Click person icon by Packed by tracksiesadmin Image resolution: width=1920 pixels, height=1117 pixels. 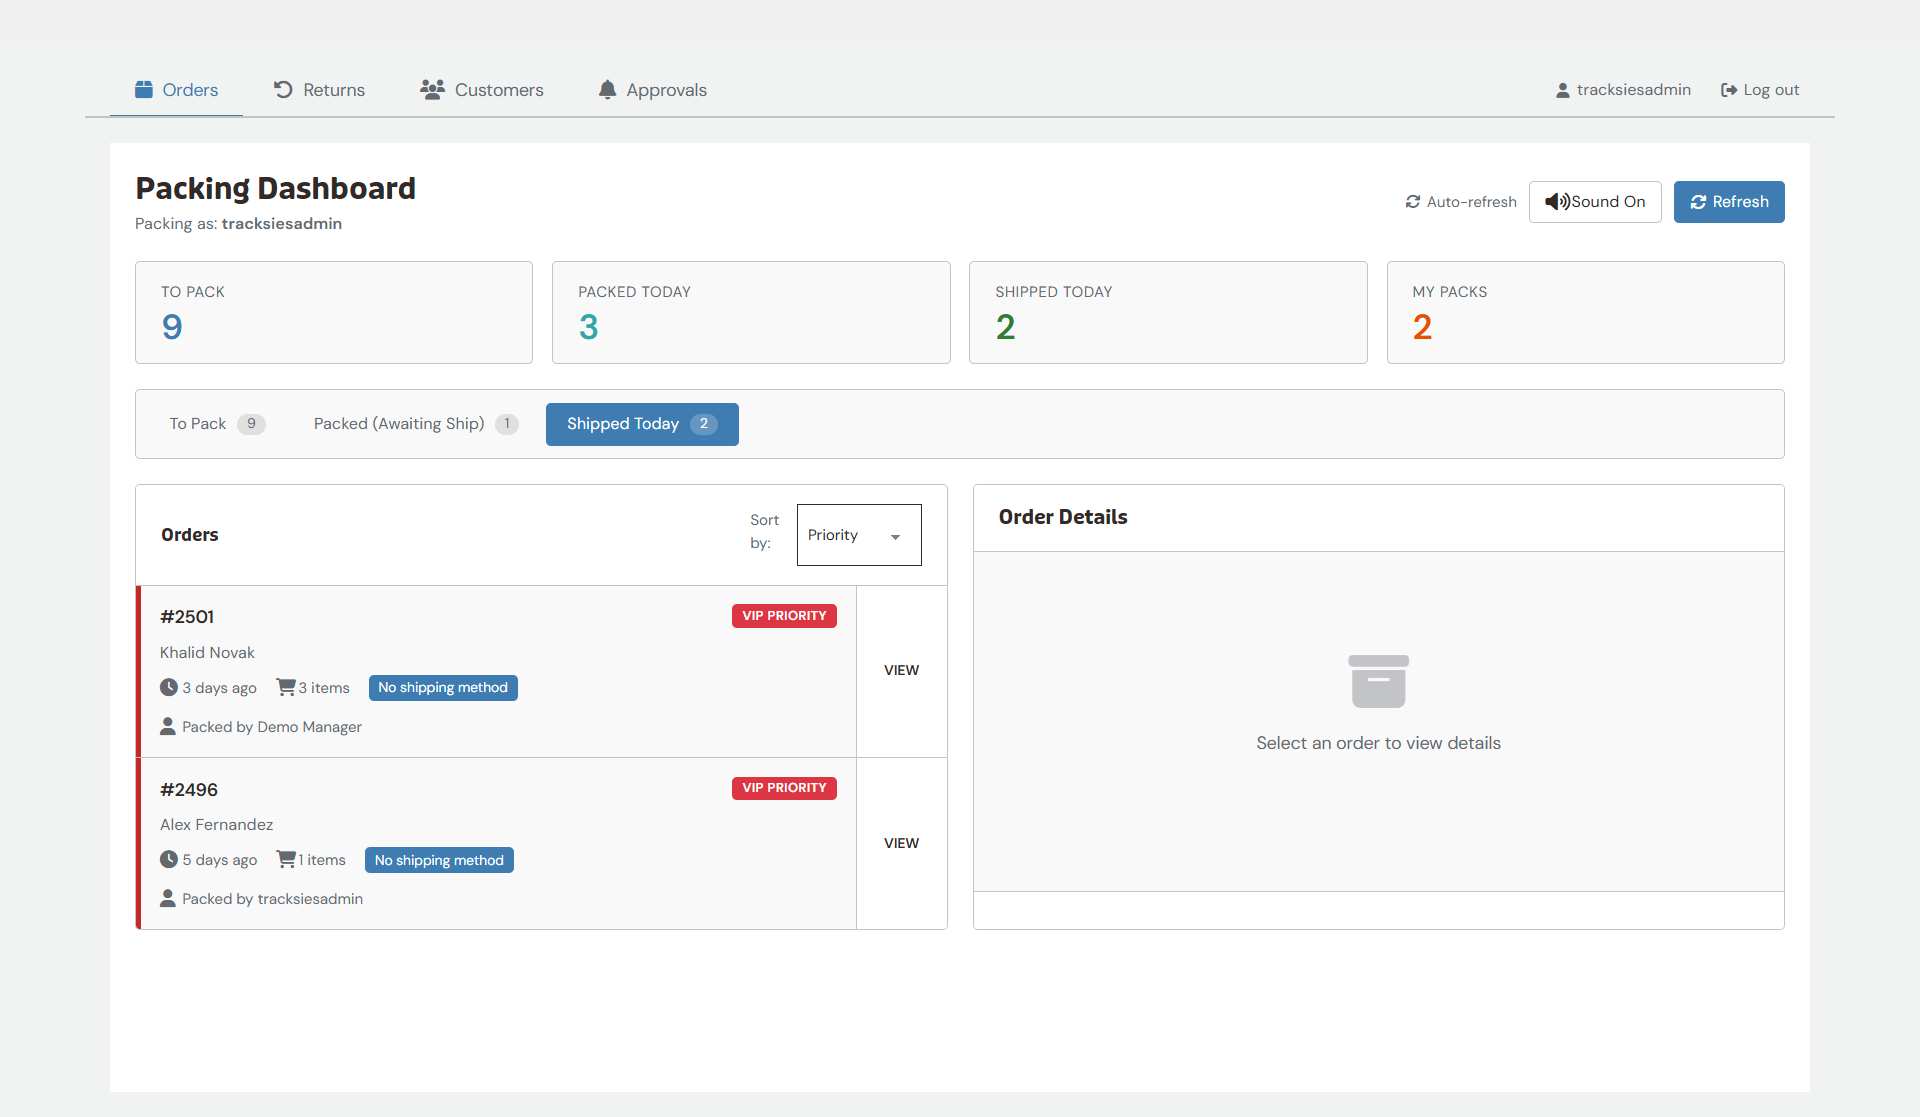[x=168, y=899]
